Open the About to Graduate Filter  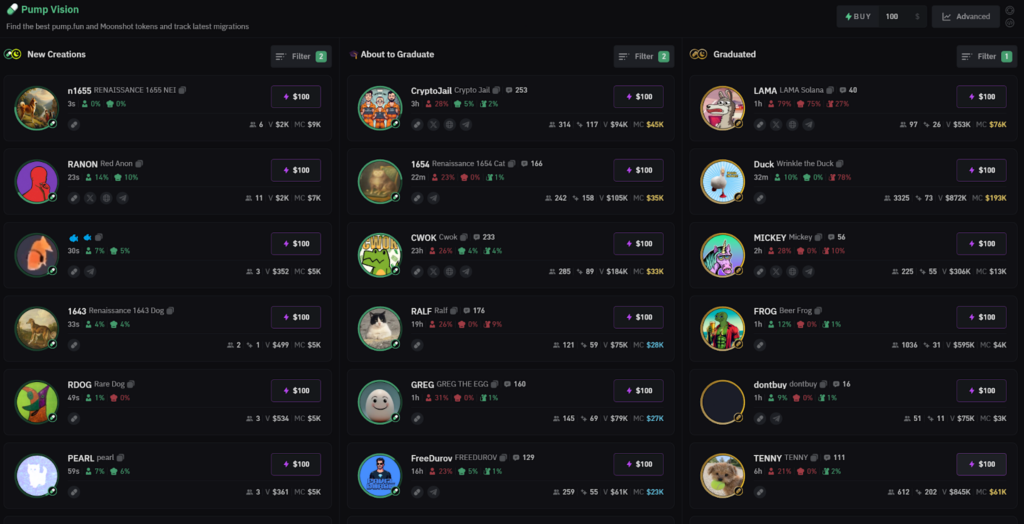click(644, 57)
